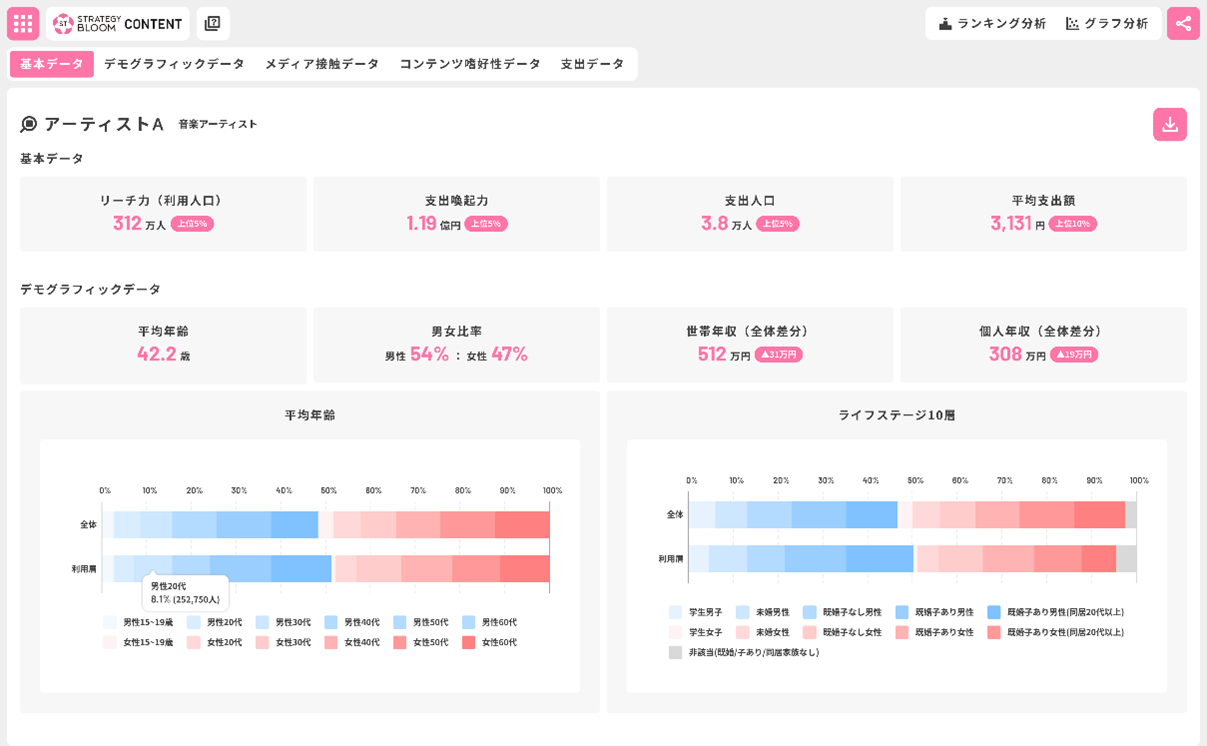Toggle 女性15~19歳 legend entry
1207x746 pixels.
click(x=138, y=642)
